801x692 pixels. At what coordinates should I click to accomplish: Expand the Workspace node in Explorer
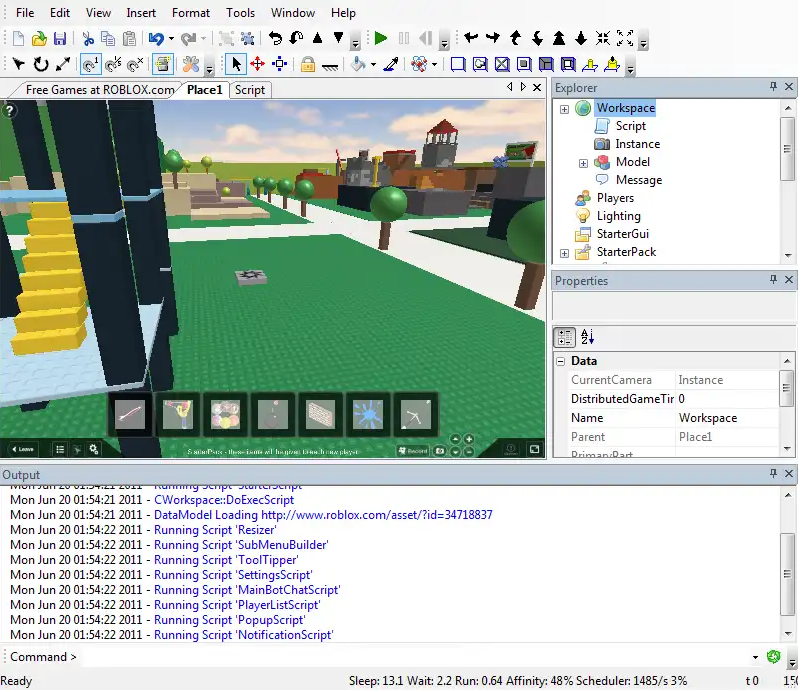(x=562, y=107)
